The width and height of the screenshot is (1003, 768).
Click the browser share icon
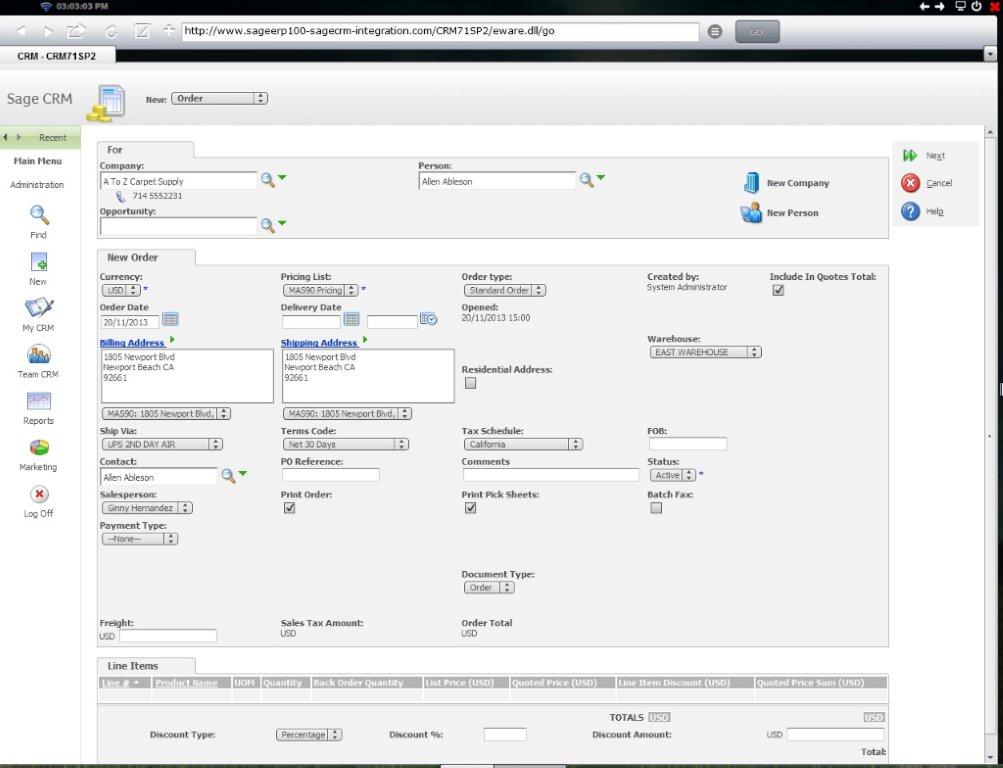[76, 31]
